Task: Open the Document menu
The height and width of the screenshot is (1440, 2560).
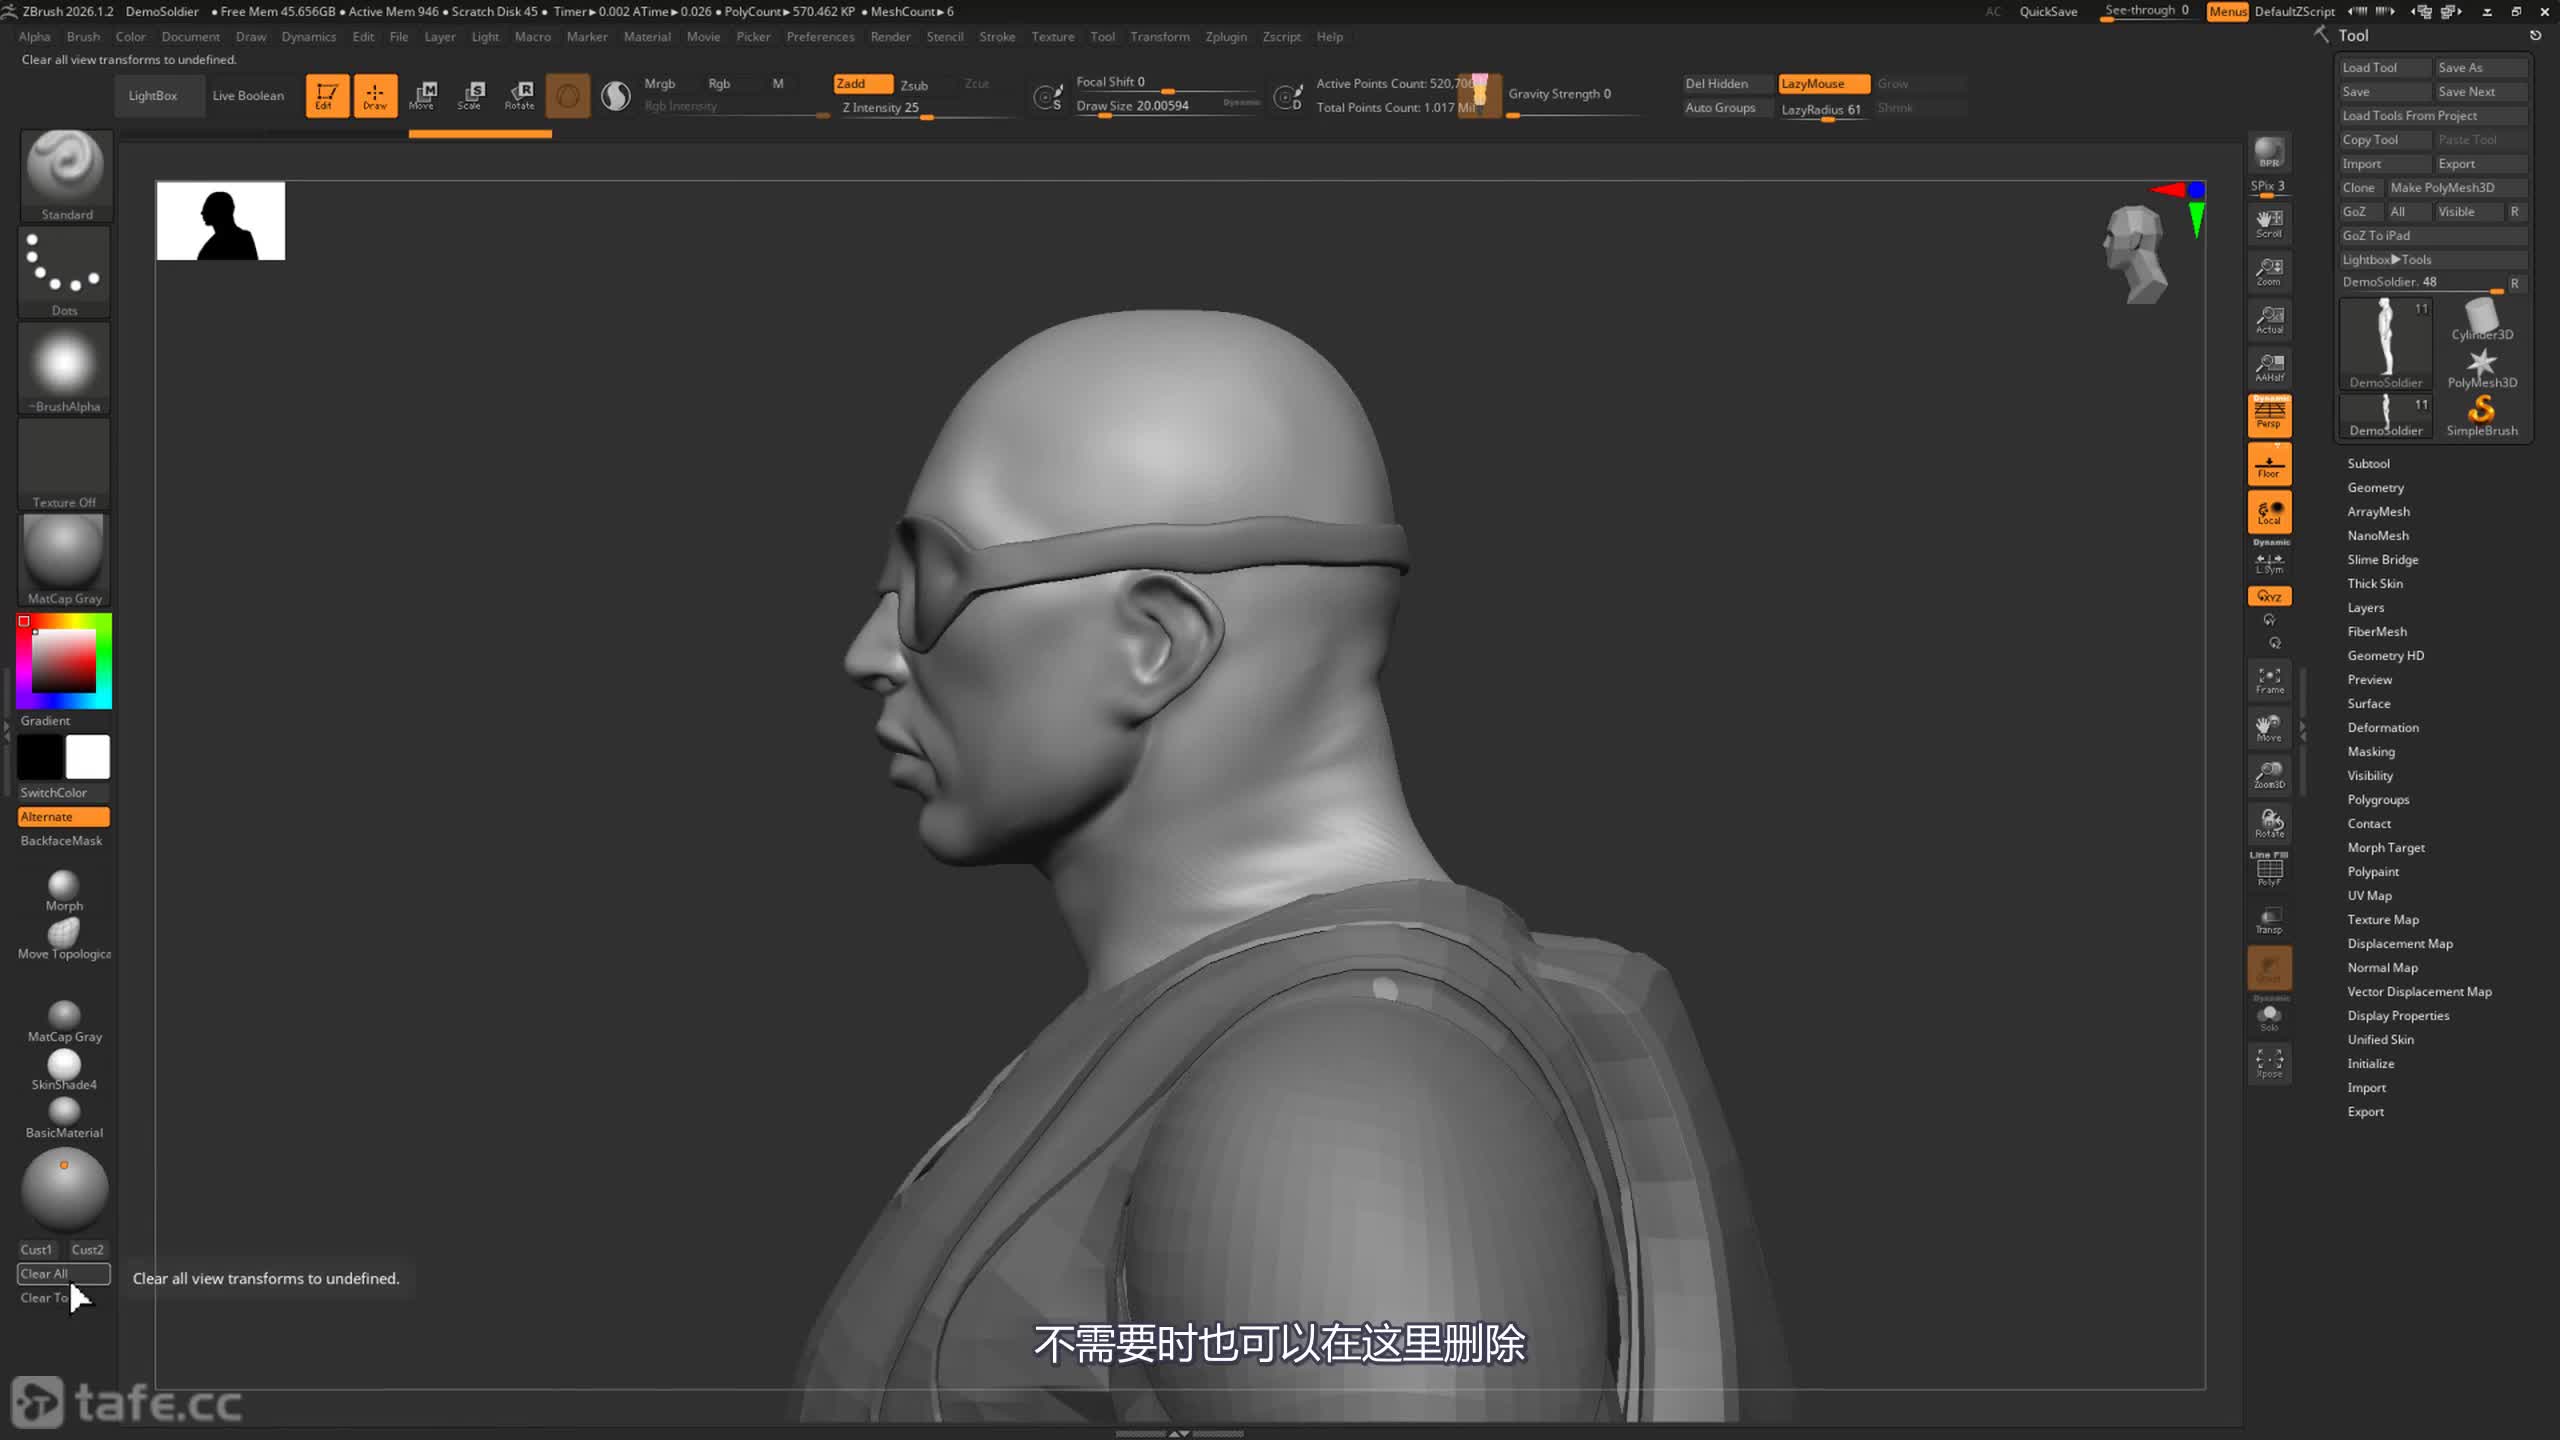Action: coord(190,37)
